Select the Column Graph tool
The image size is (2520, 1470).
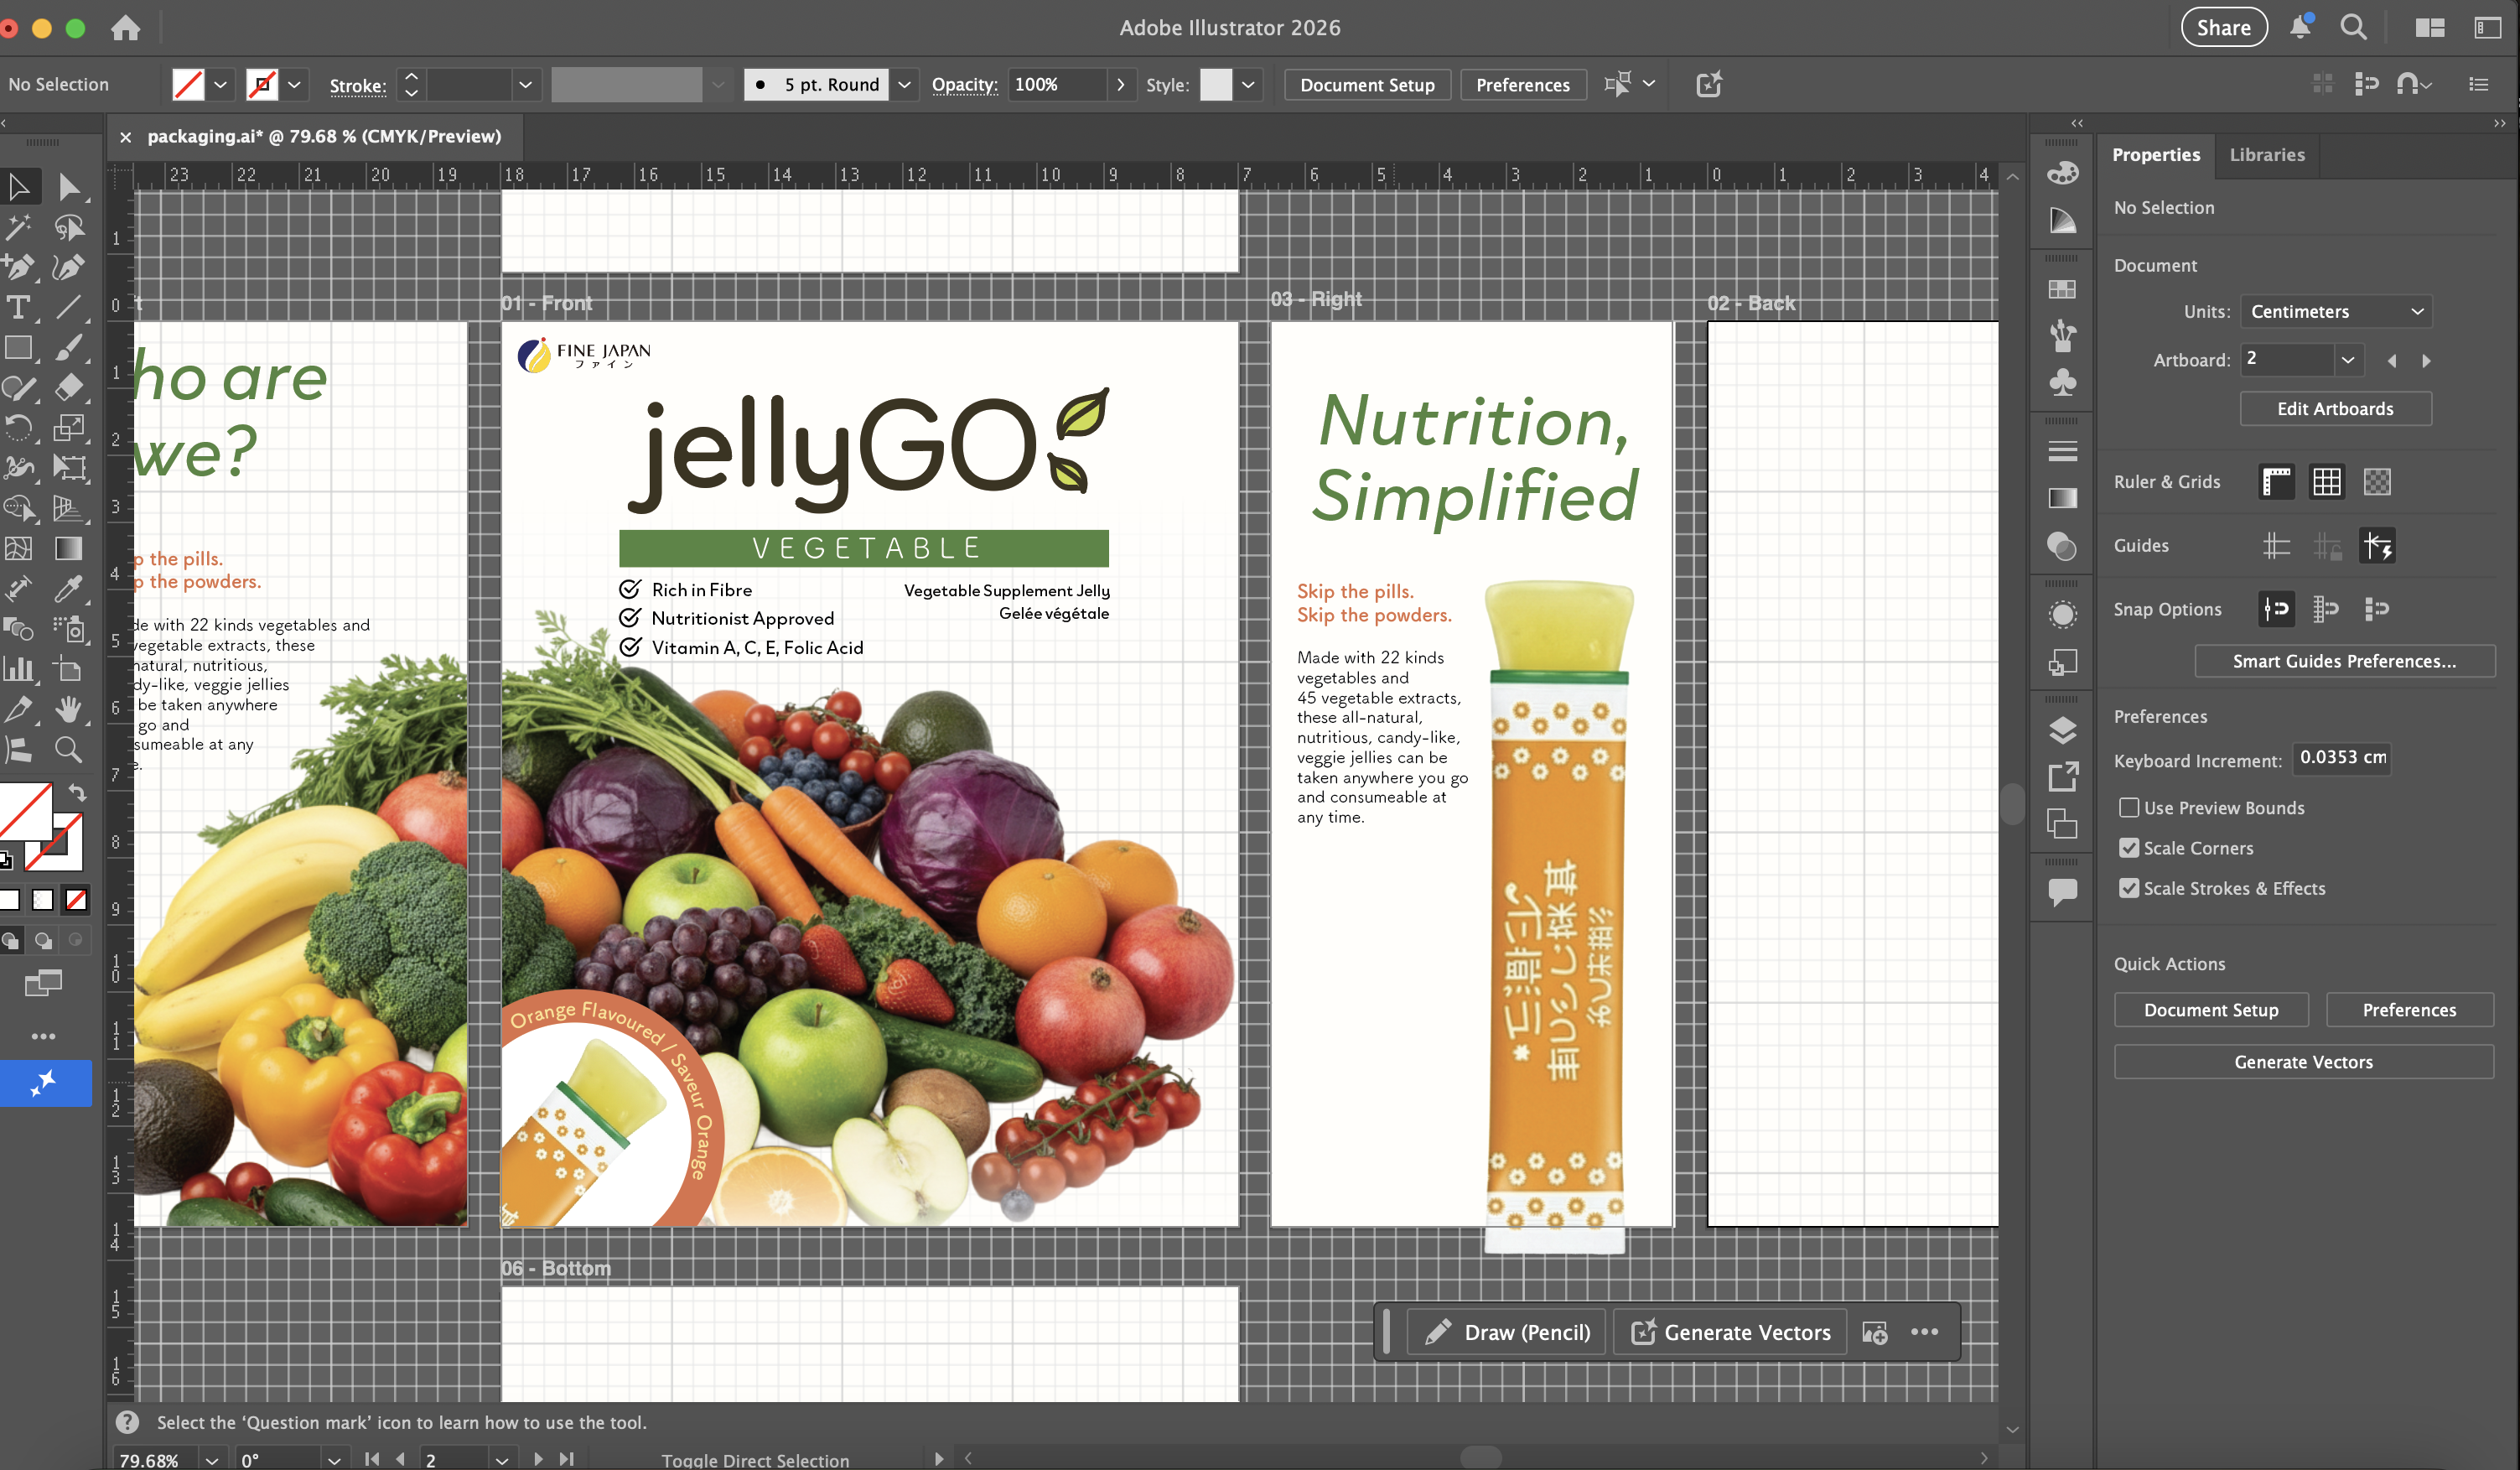(x=19, y=669)
